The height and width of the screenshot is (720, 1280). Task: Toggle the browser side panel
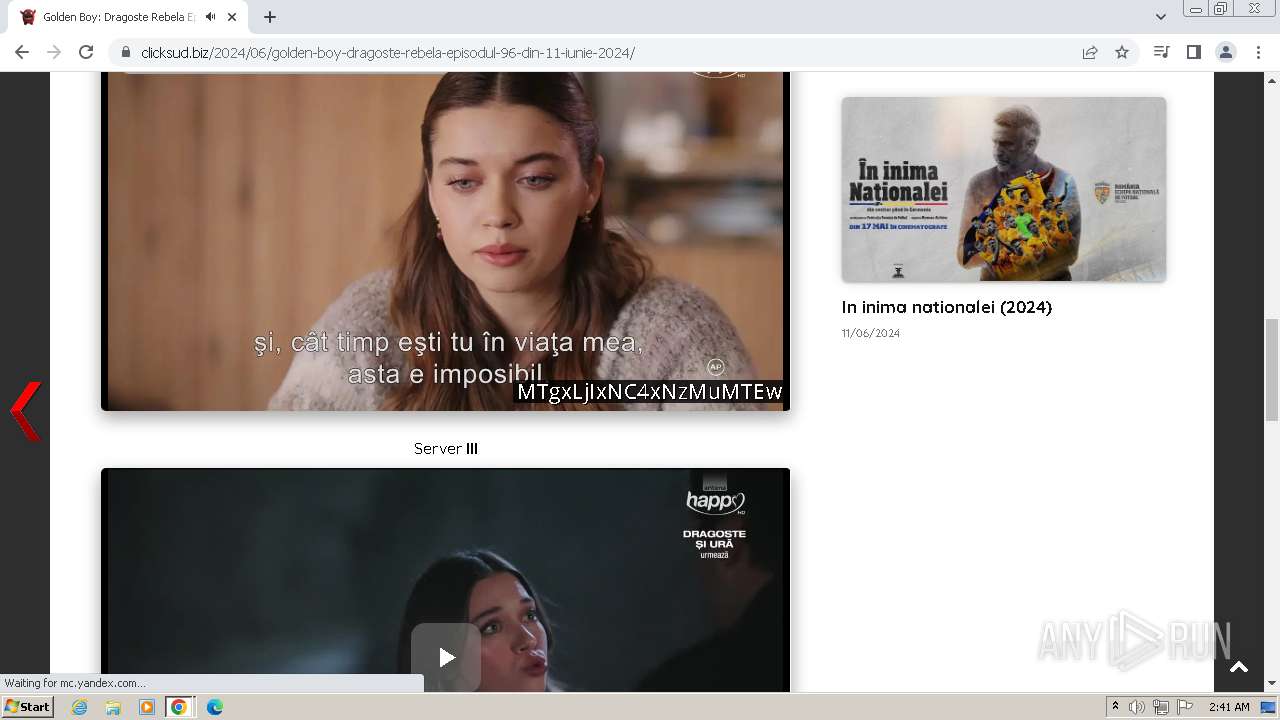pyautogui.click(x=1193, y=52)
